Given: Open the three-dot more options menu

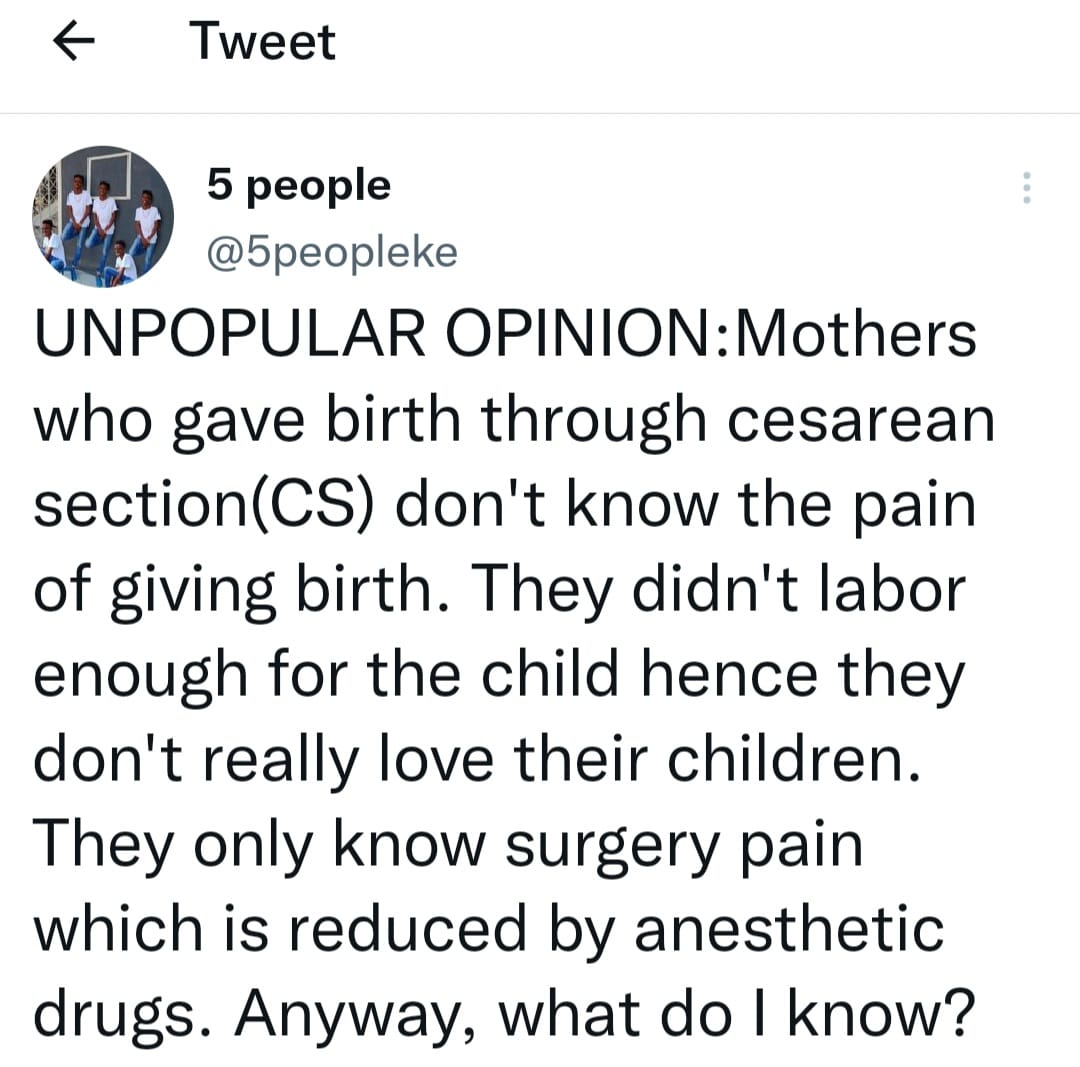Looking at the screenshot, I should tap(1024, 188).
